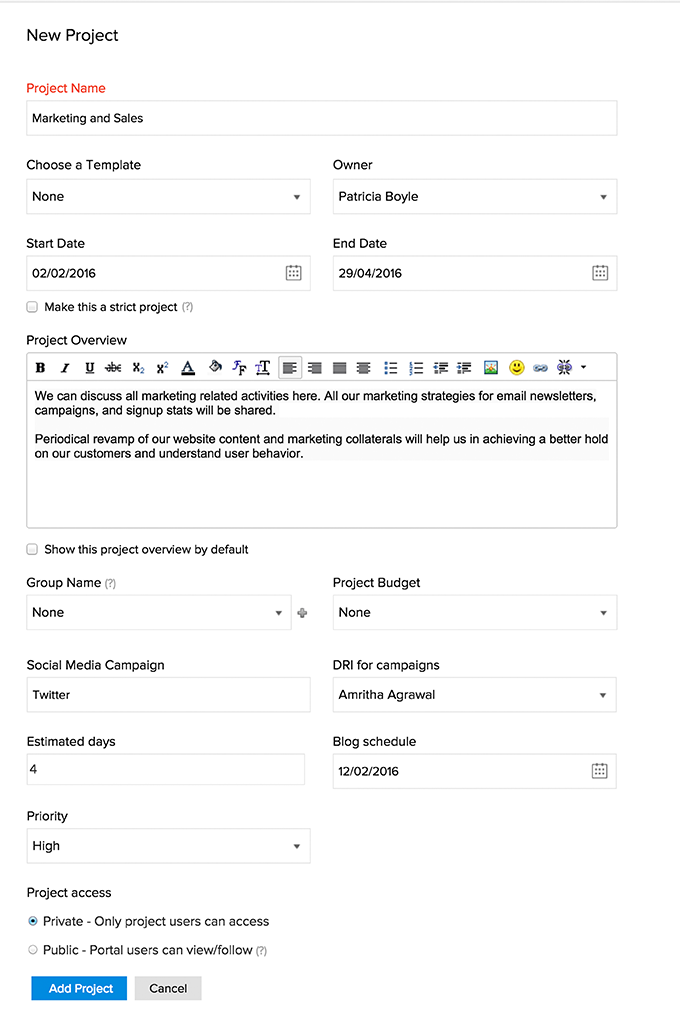Screen dimensions: 680x1027
Task: Check 'Show this project overview by default'
Action: (33, 549)
